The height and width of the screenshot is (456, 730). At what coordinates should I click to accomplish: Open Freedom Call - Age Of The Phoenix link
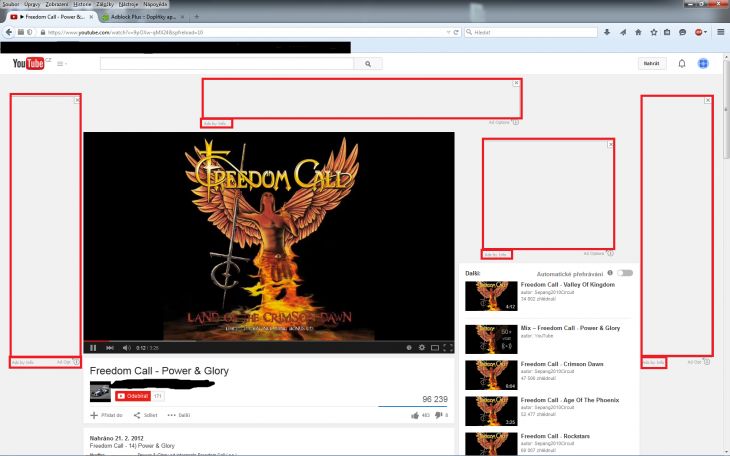tap(570, 400)
